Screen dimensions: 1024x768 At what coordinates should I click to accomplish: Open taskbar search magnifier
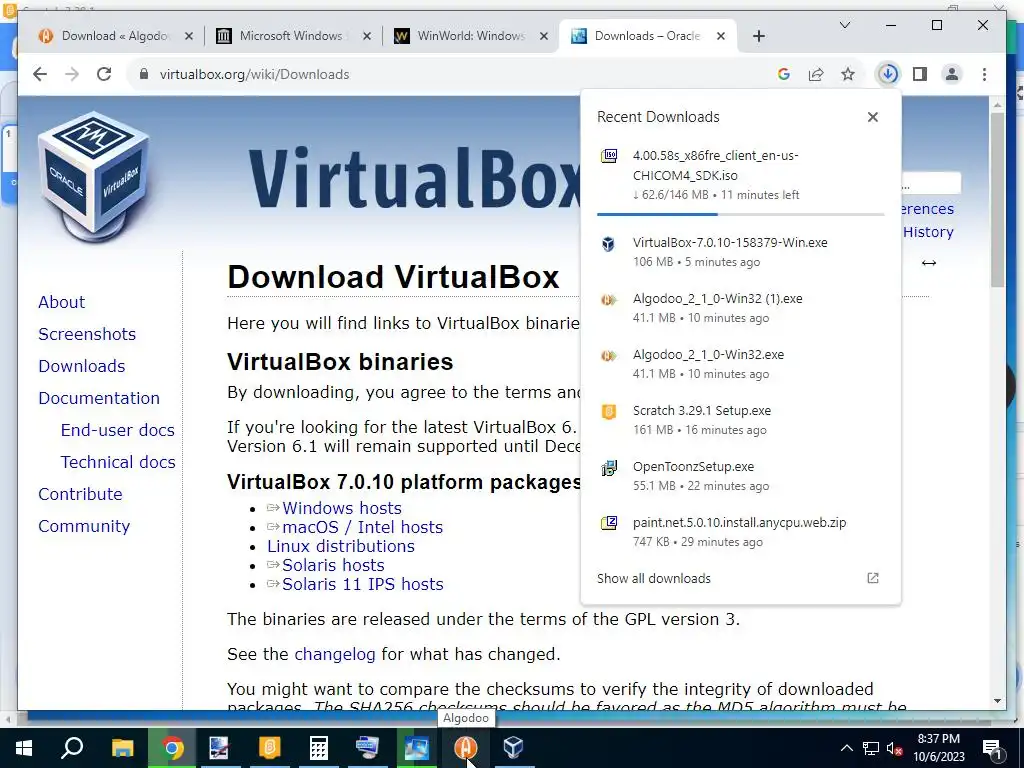(x=72, y=748)
